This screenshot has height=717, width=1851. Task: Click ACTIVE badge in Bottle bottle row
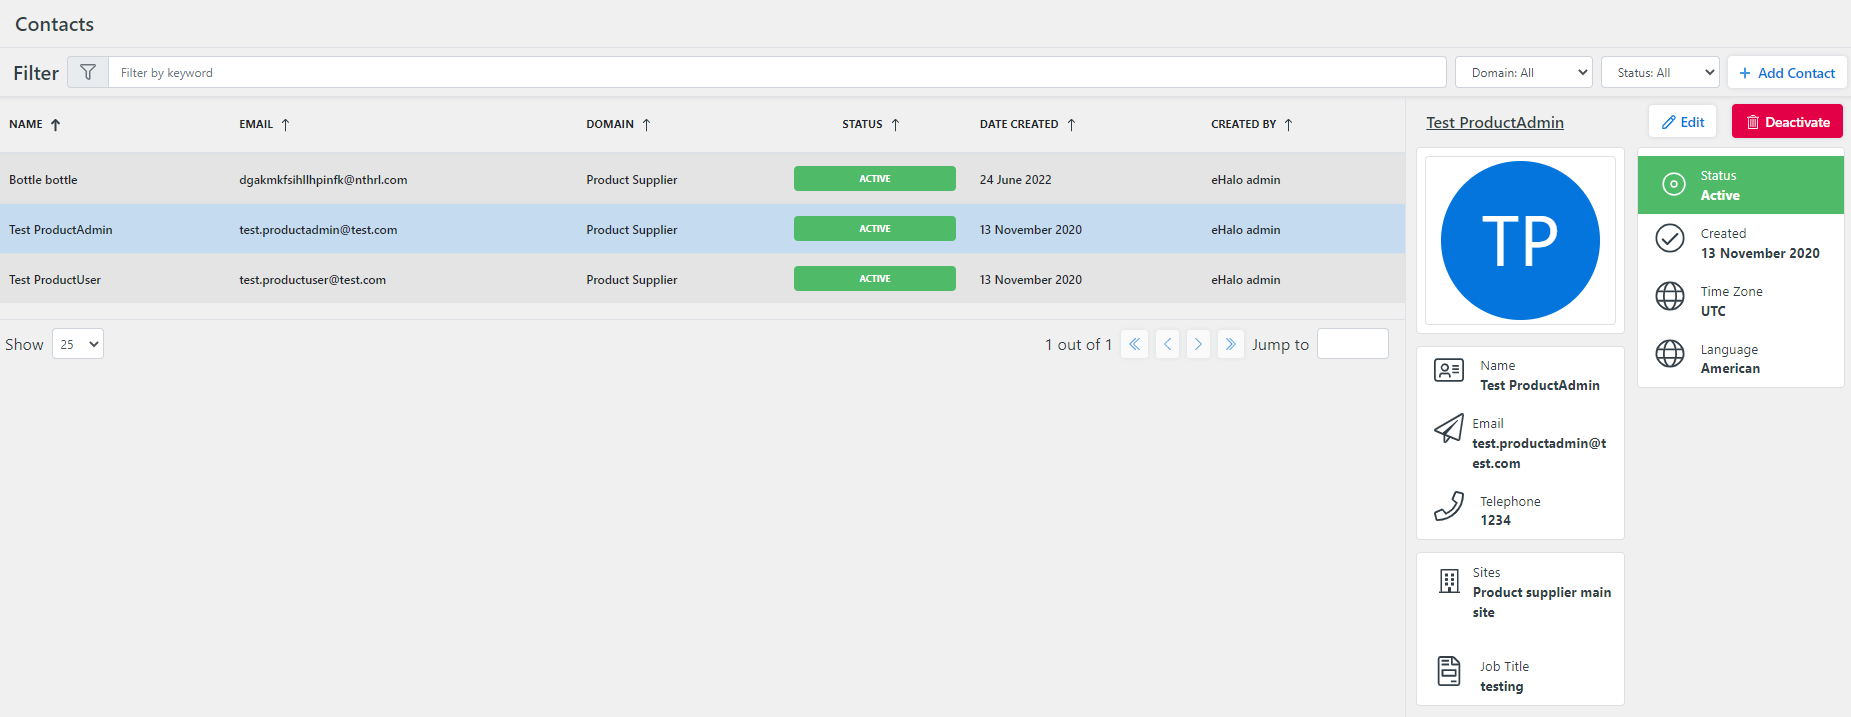point(875,179)
